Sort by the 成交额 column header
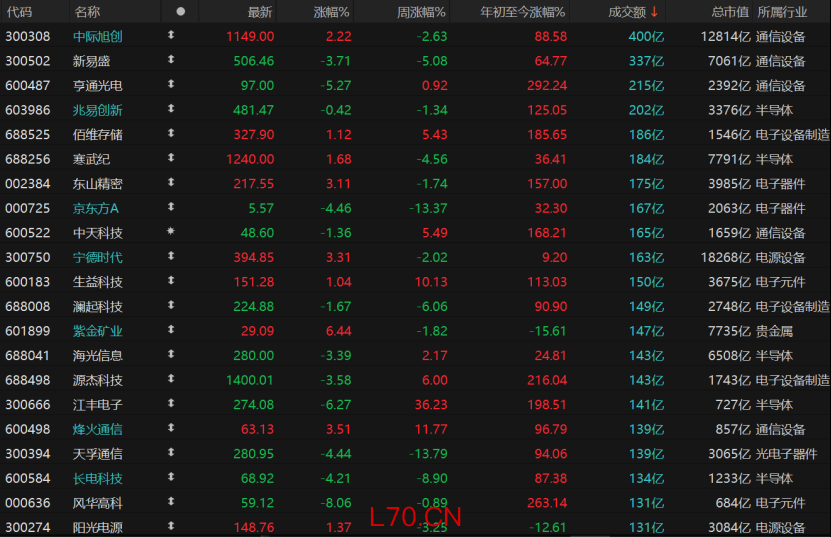831x537 pixels. pyautogui.click(x=632, y=12)
